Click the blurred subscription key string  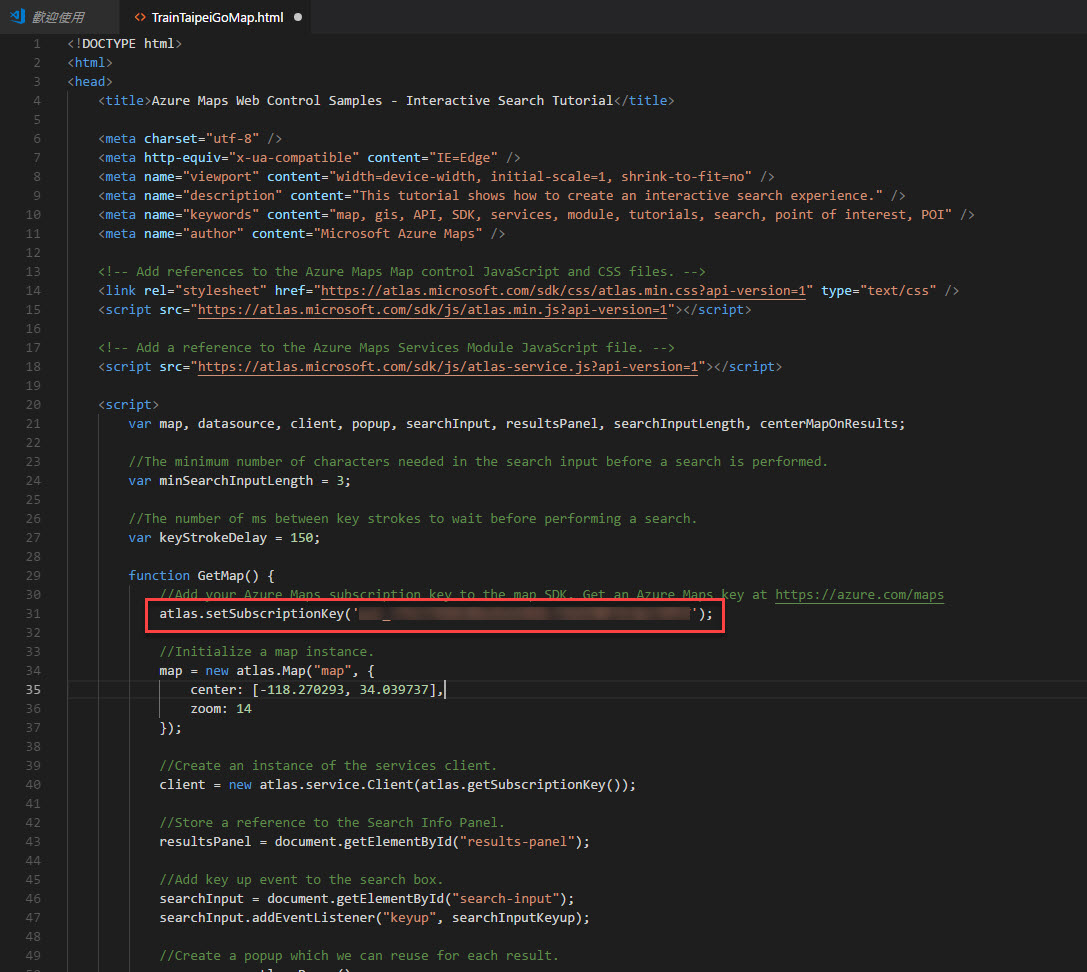pyautogui.click(x=525, y=614)
